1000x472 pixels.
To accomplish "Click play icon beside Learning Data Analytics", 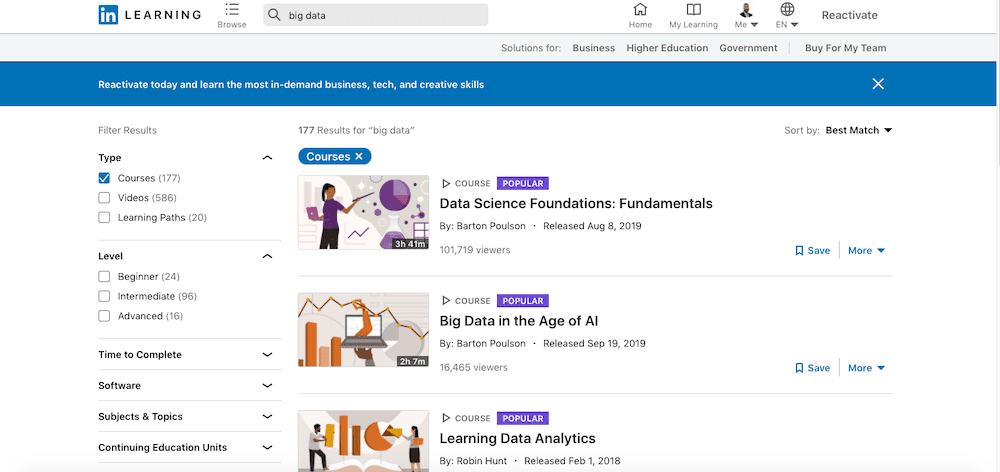I will (x=446, y=418).
